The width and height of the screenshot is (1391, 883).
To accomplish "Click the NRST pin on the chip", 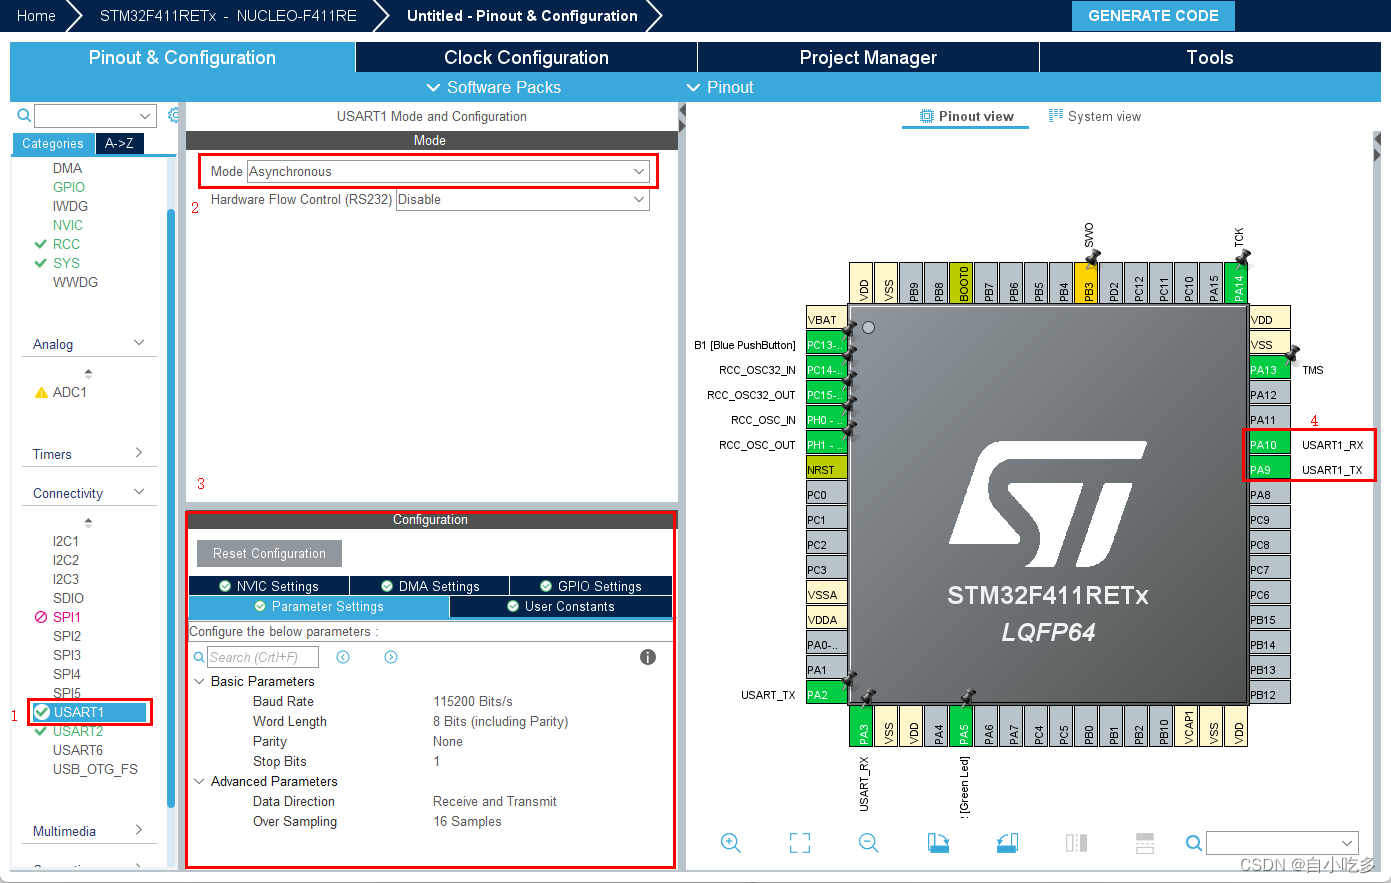I will point(827,469).
